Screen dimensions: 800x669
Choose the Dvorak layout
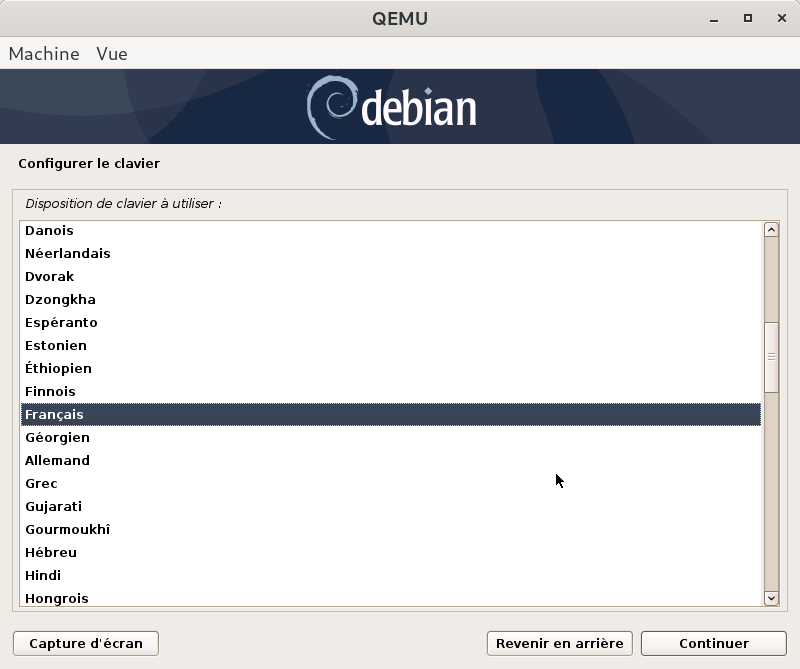(x=49, y=276)
